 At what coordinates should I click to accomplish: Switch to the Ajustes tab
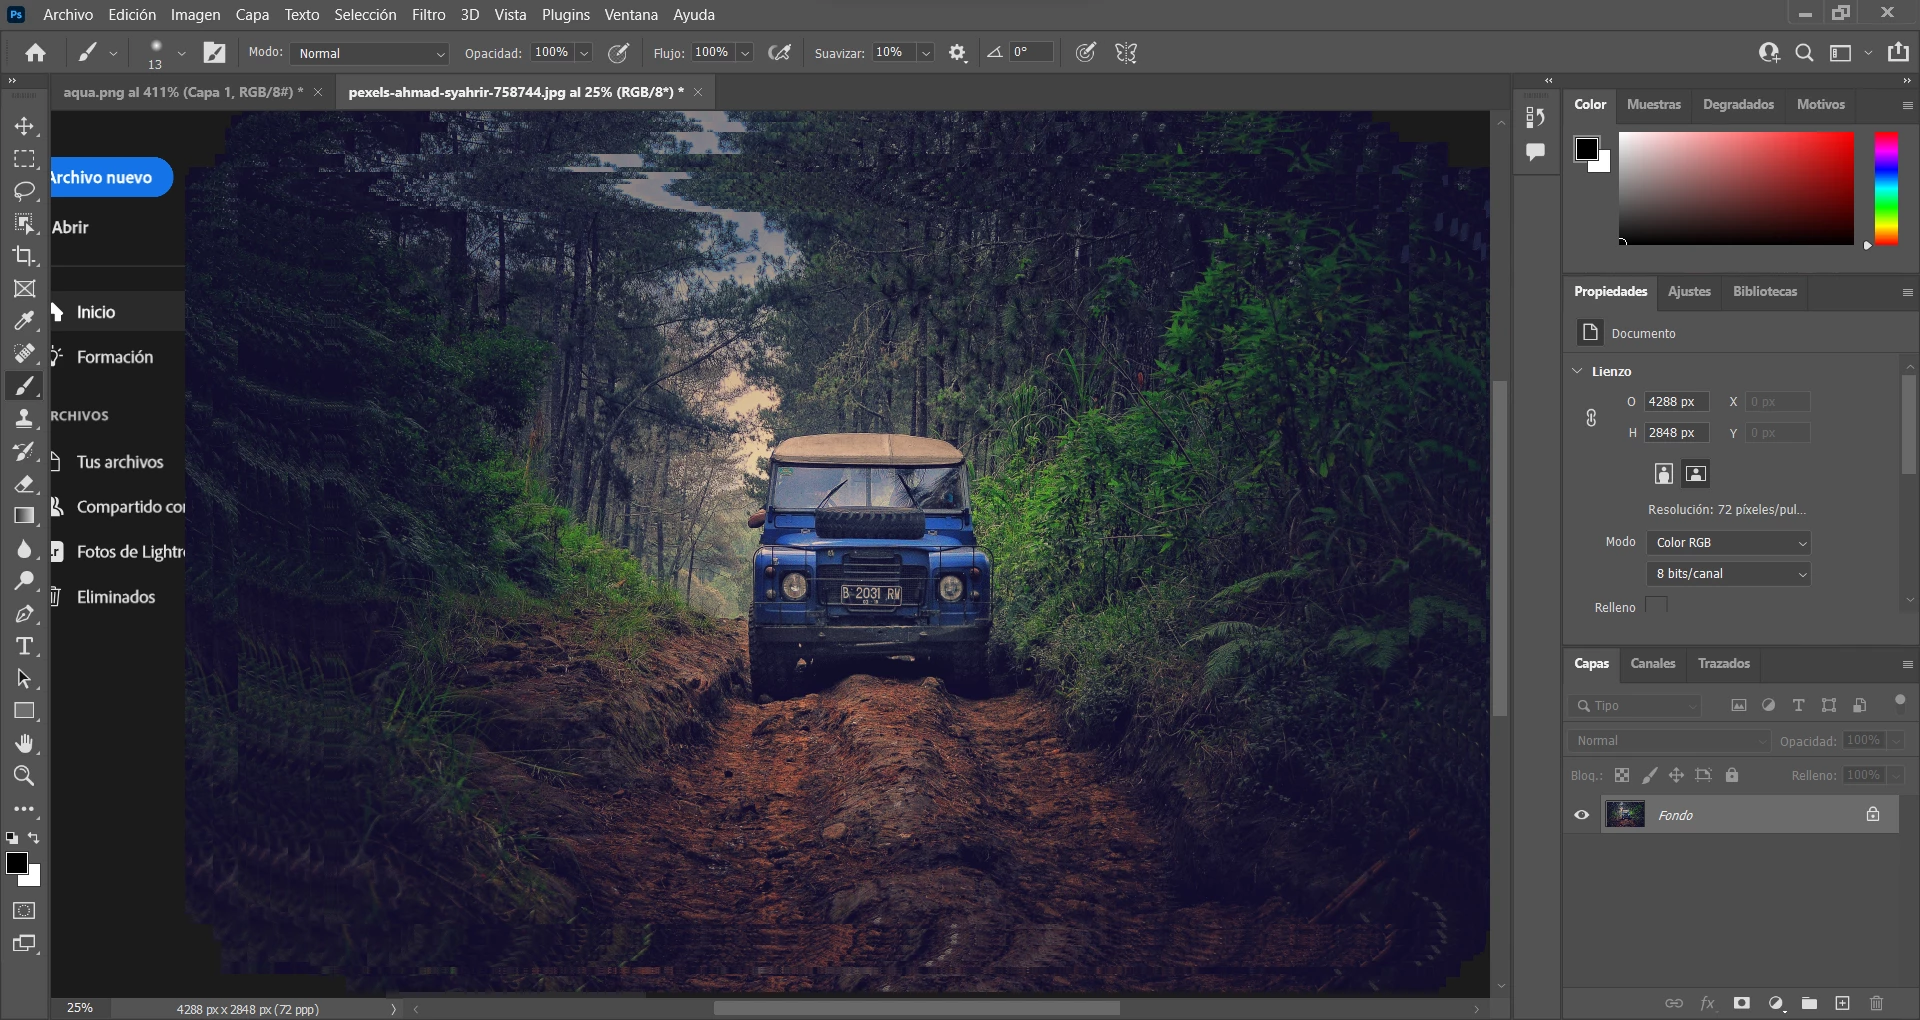click(1689, 291)
